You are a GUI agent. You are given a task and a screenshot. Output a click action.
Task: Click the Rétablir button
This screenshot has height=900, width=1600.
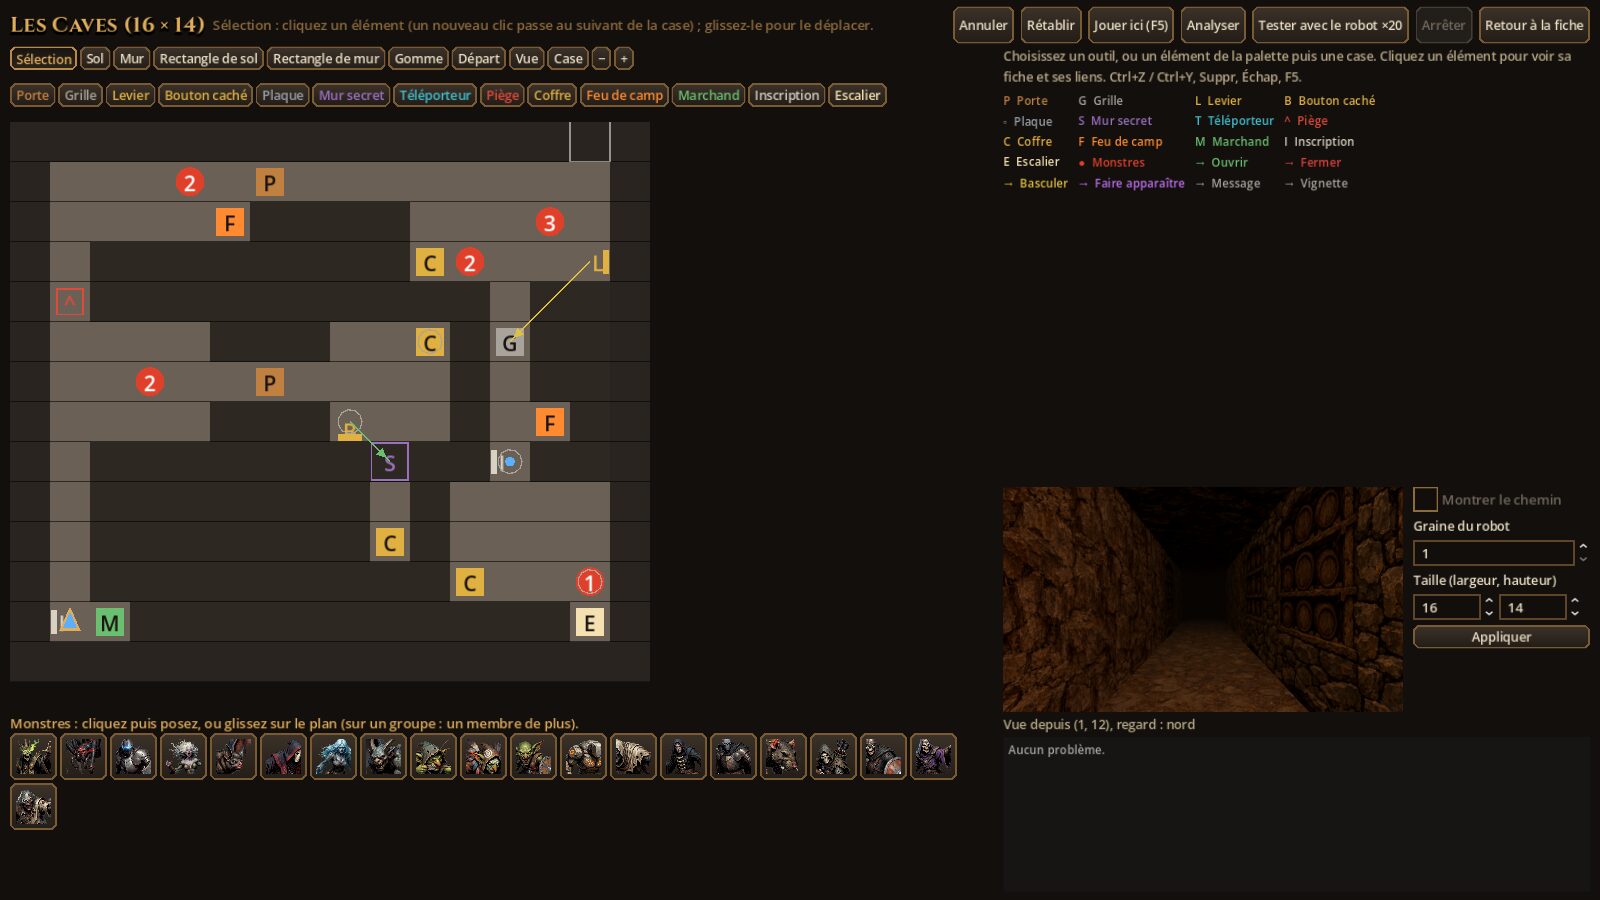(x=1050, y=25)
